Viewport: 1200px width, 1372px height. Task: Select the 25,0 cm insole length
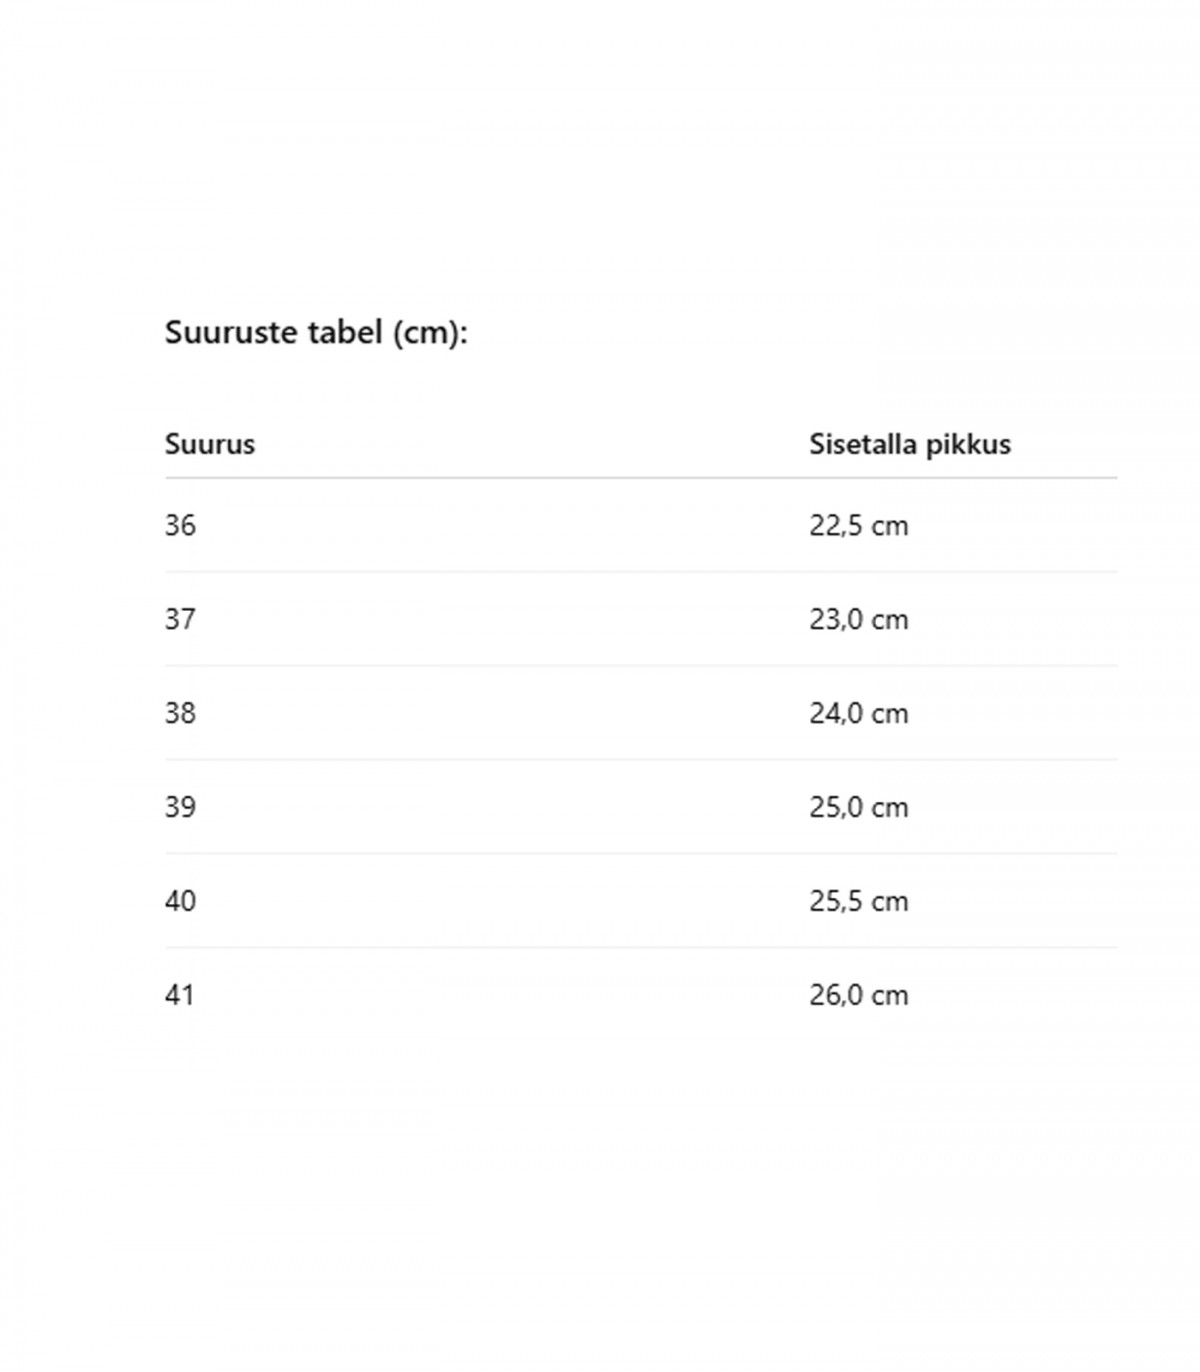pos(859,807)
